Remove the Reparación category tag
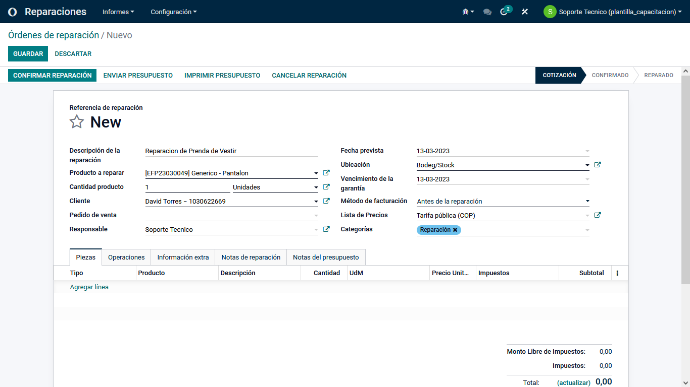 [455, 230]
